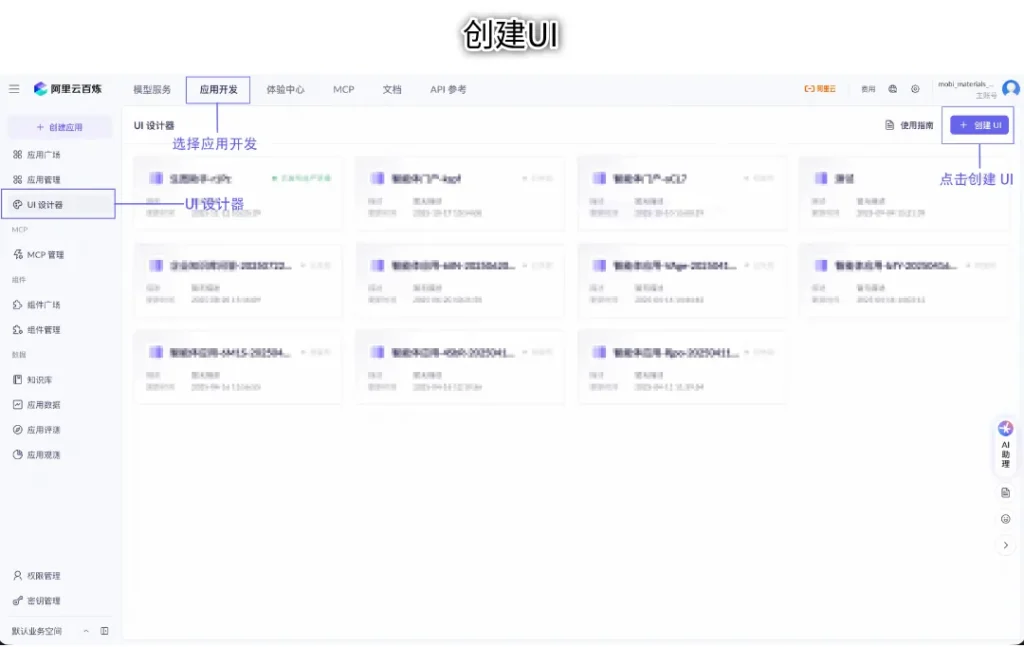
Task: Click the 创建 UI button
Action: pyautogui.click(x=979, y=125)
